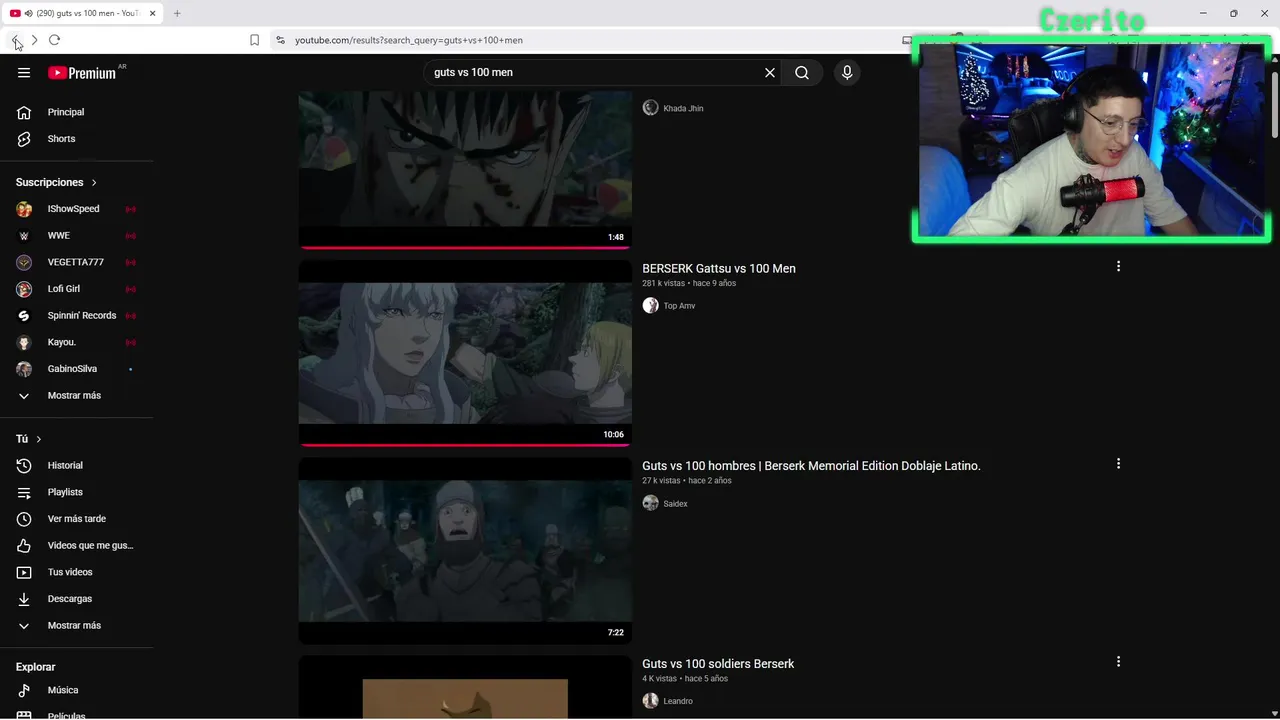The height and width of the screenshot is (720, 1280).
Task: Reload the page with refresh icon
Action: (54, 40)
